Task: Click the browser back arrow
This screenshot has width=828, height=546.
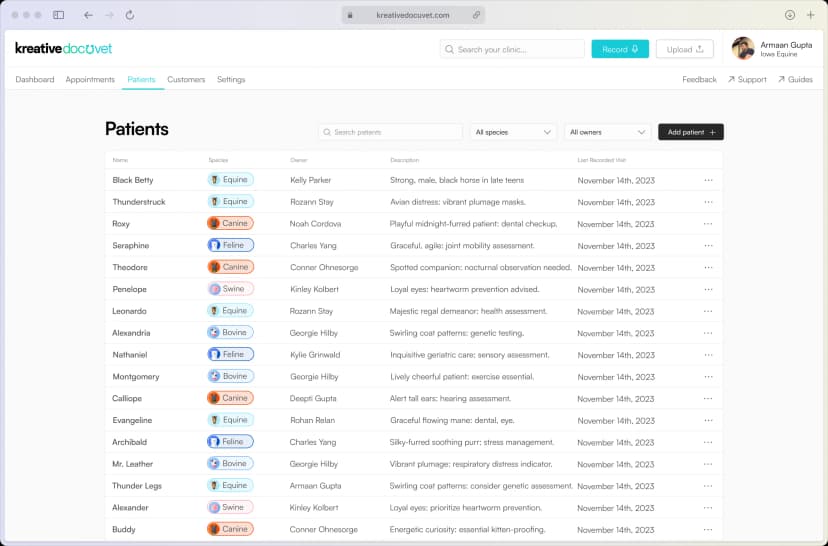Action: click(88, 15)
